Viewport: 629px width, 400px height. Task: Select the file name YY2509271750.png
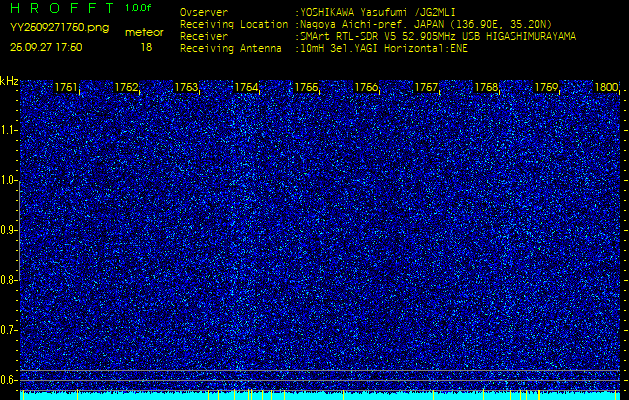point(59,28)
